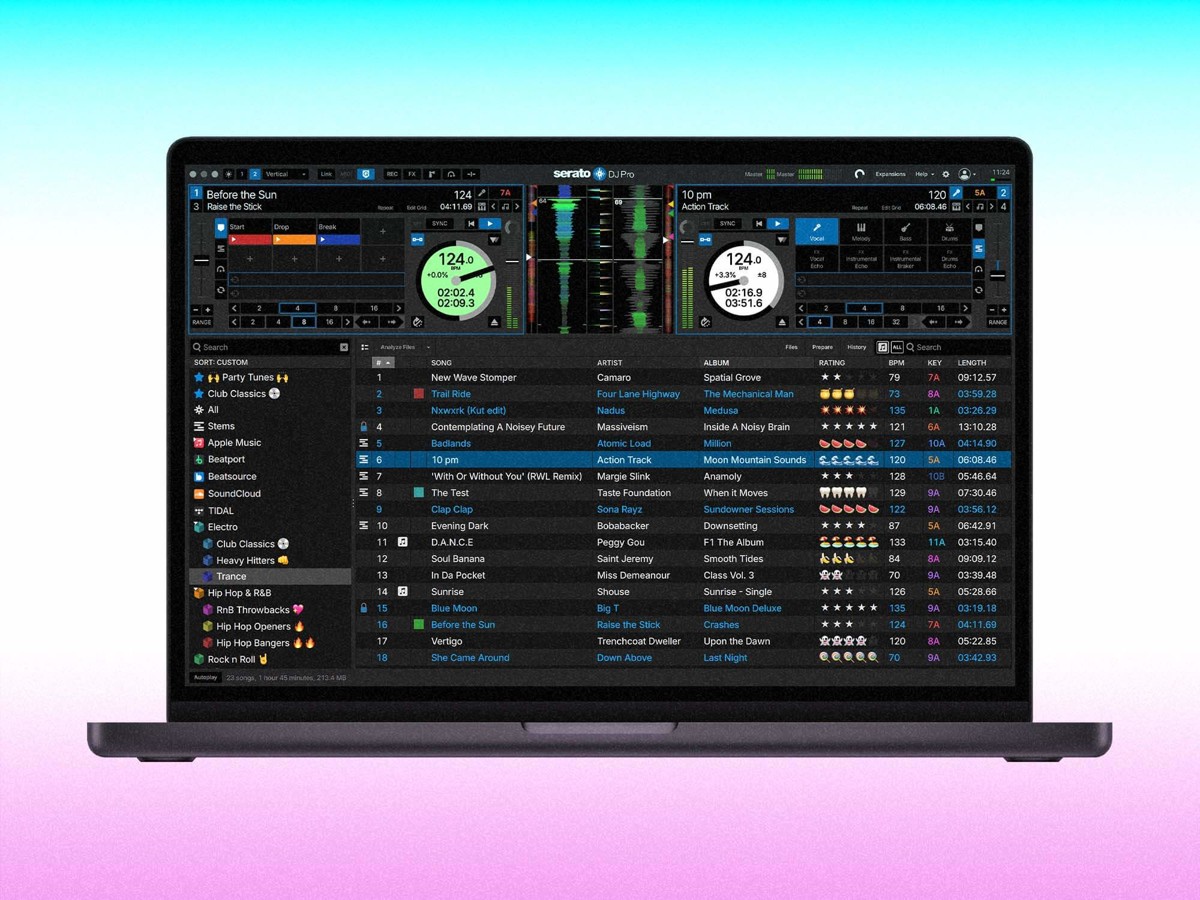Screen dimensions: 1200x900
Task: Click the Autoplay button
Action: tap(205, 677)
